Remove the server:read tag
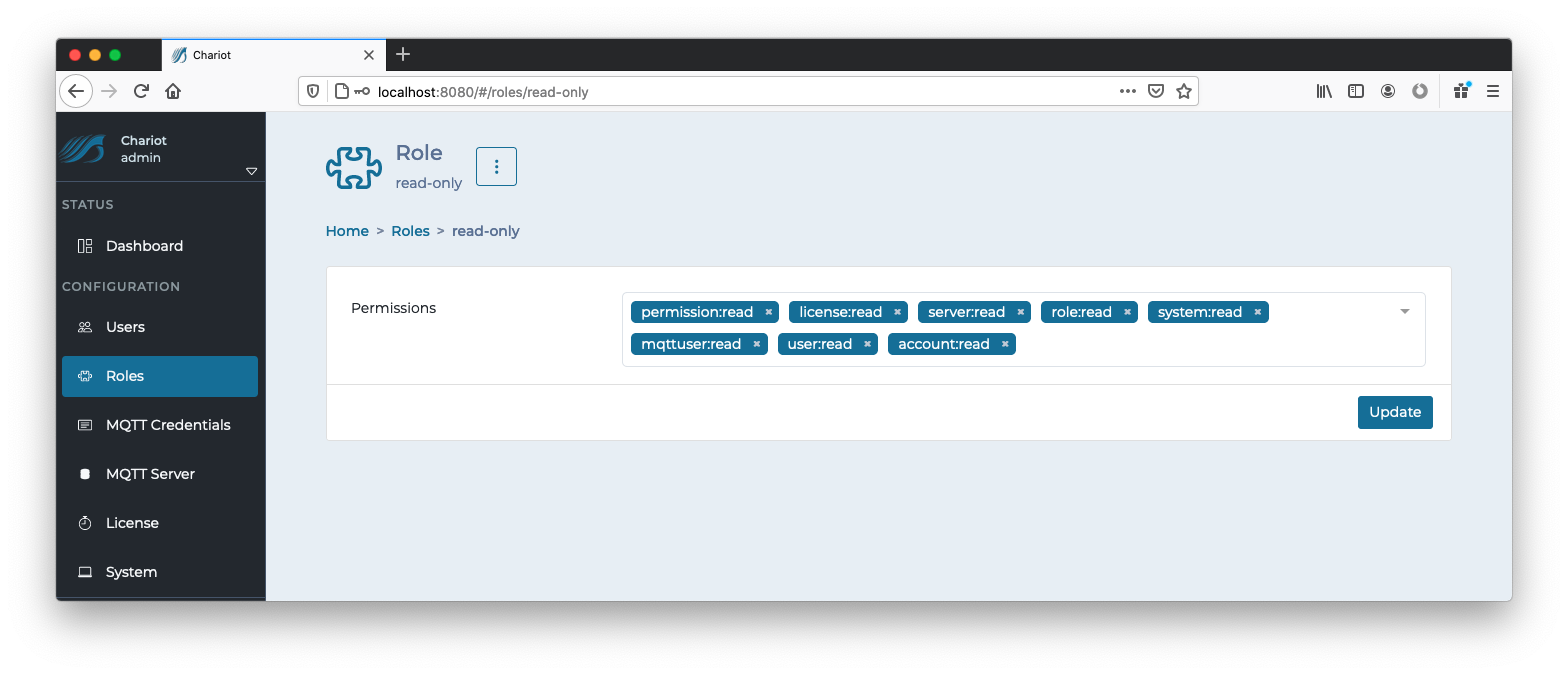Screen dimensions: 1568x675 point(1020,312)
